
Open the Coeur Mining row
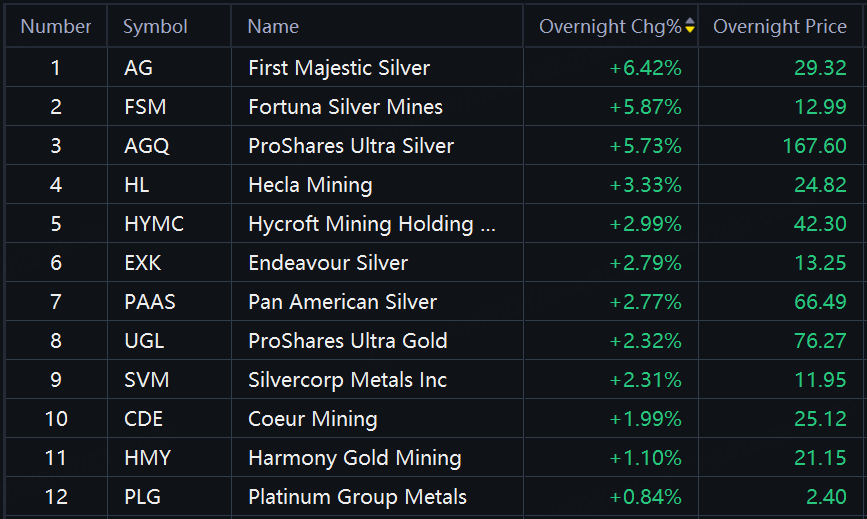click(312, 419)
